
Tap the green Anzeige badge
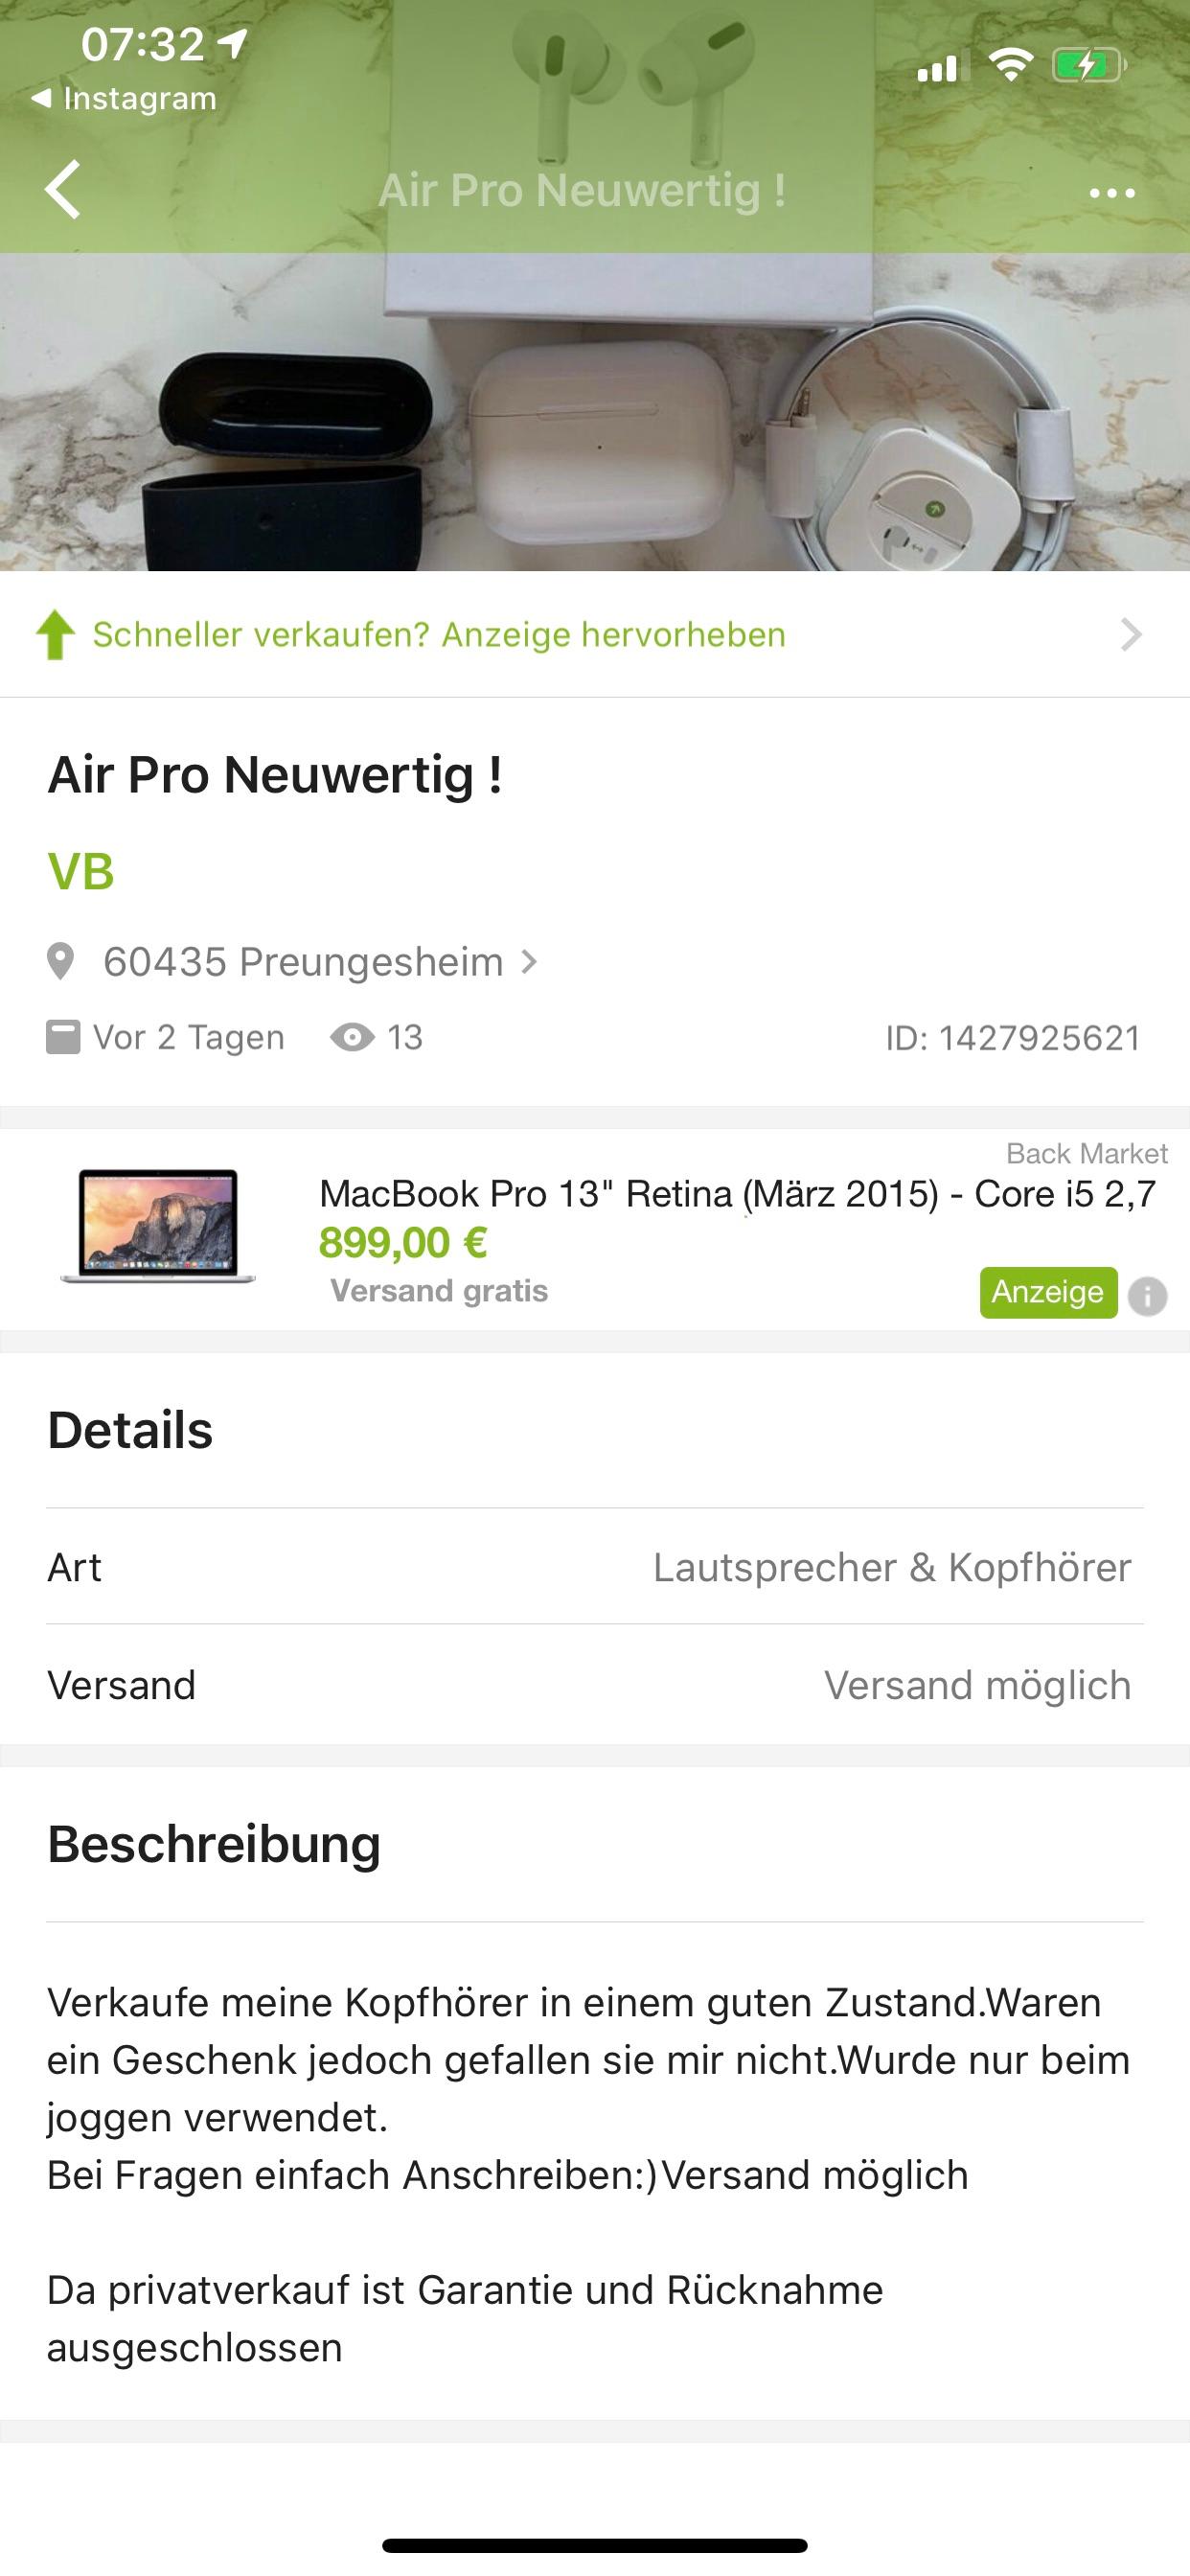click(1048, 1292)
